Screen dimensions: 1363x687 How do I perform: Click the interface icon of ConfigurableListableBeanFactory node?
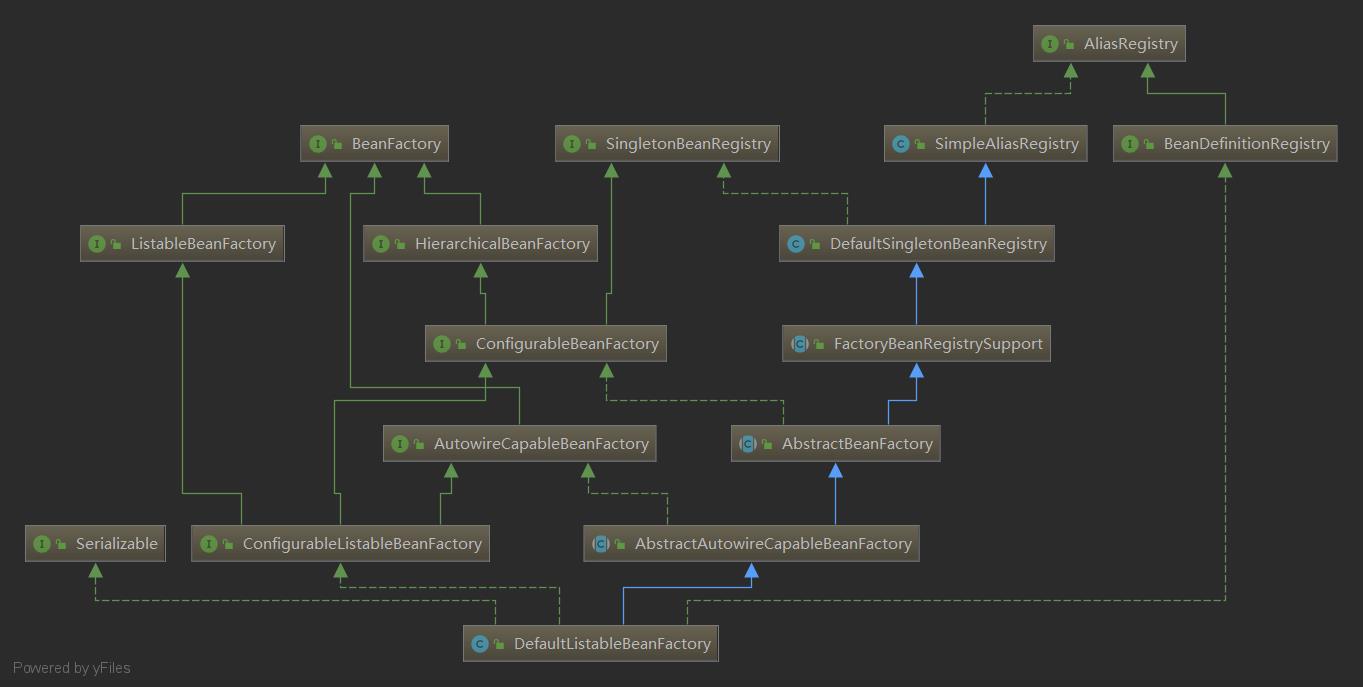pyautogui.click(x=209, y=544)
